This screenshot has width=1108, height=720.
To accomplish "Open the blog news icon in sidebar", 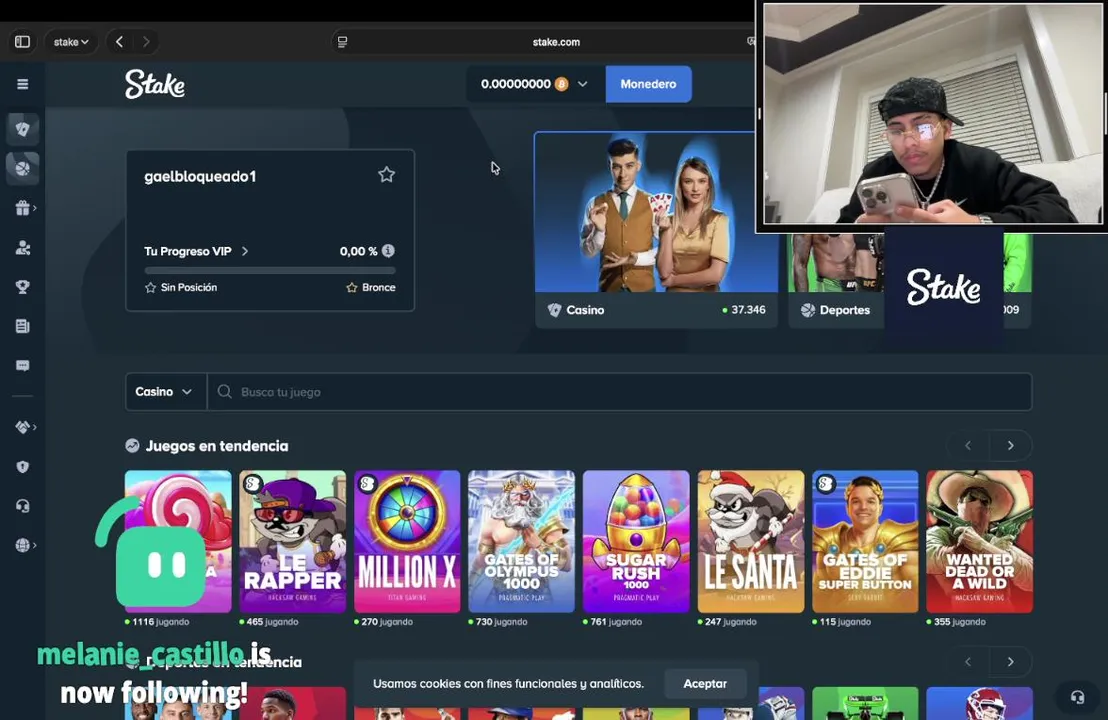I will pos(23,326).
